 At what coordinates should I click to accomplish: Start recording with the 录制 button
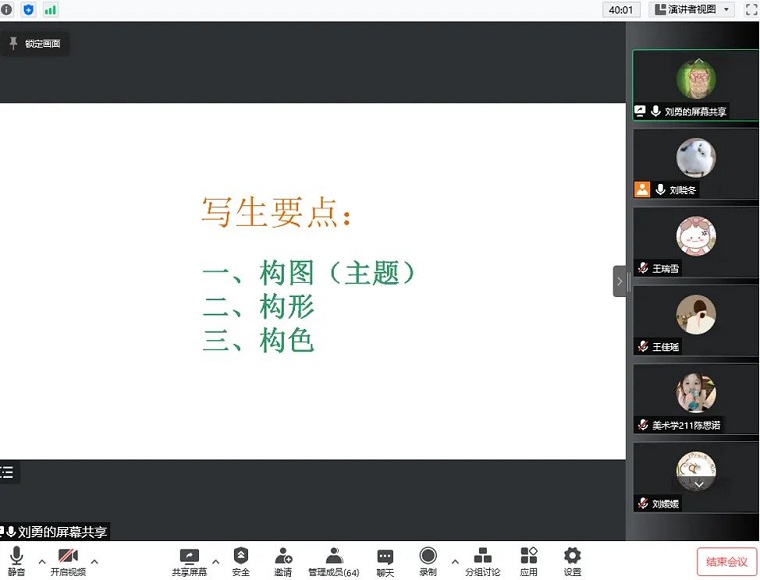[x=428, y=558]
